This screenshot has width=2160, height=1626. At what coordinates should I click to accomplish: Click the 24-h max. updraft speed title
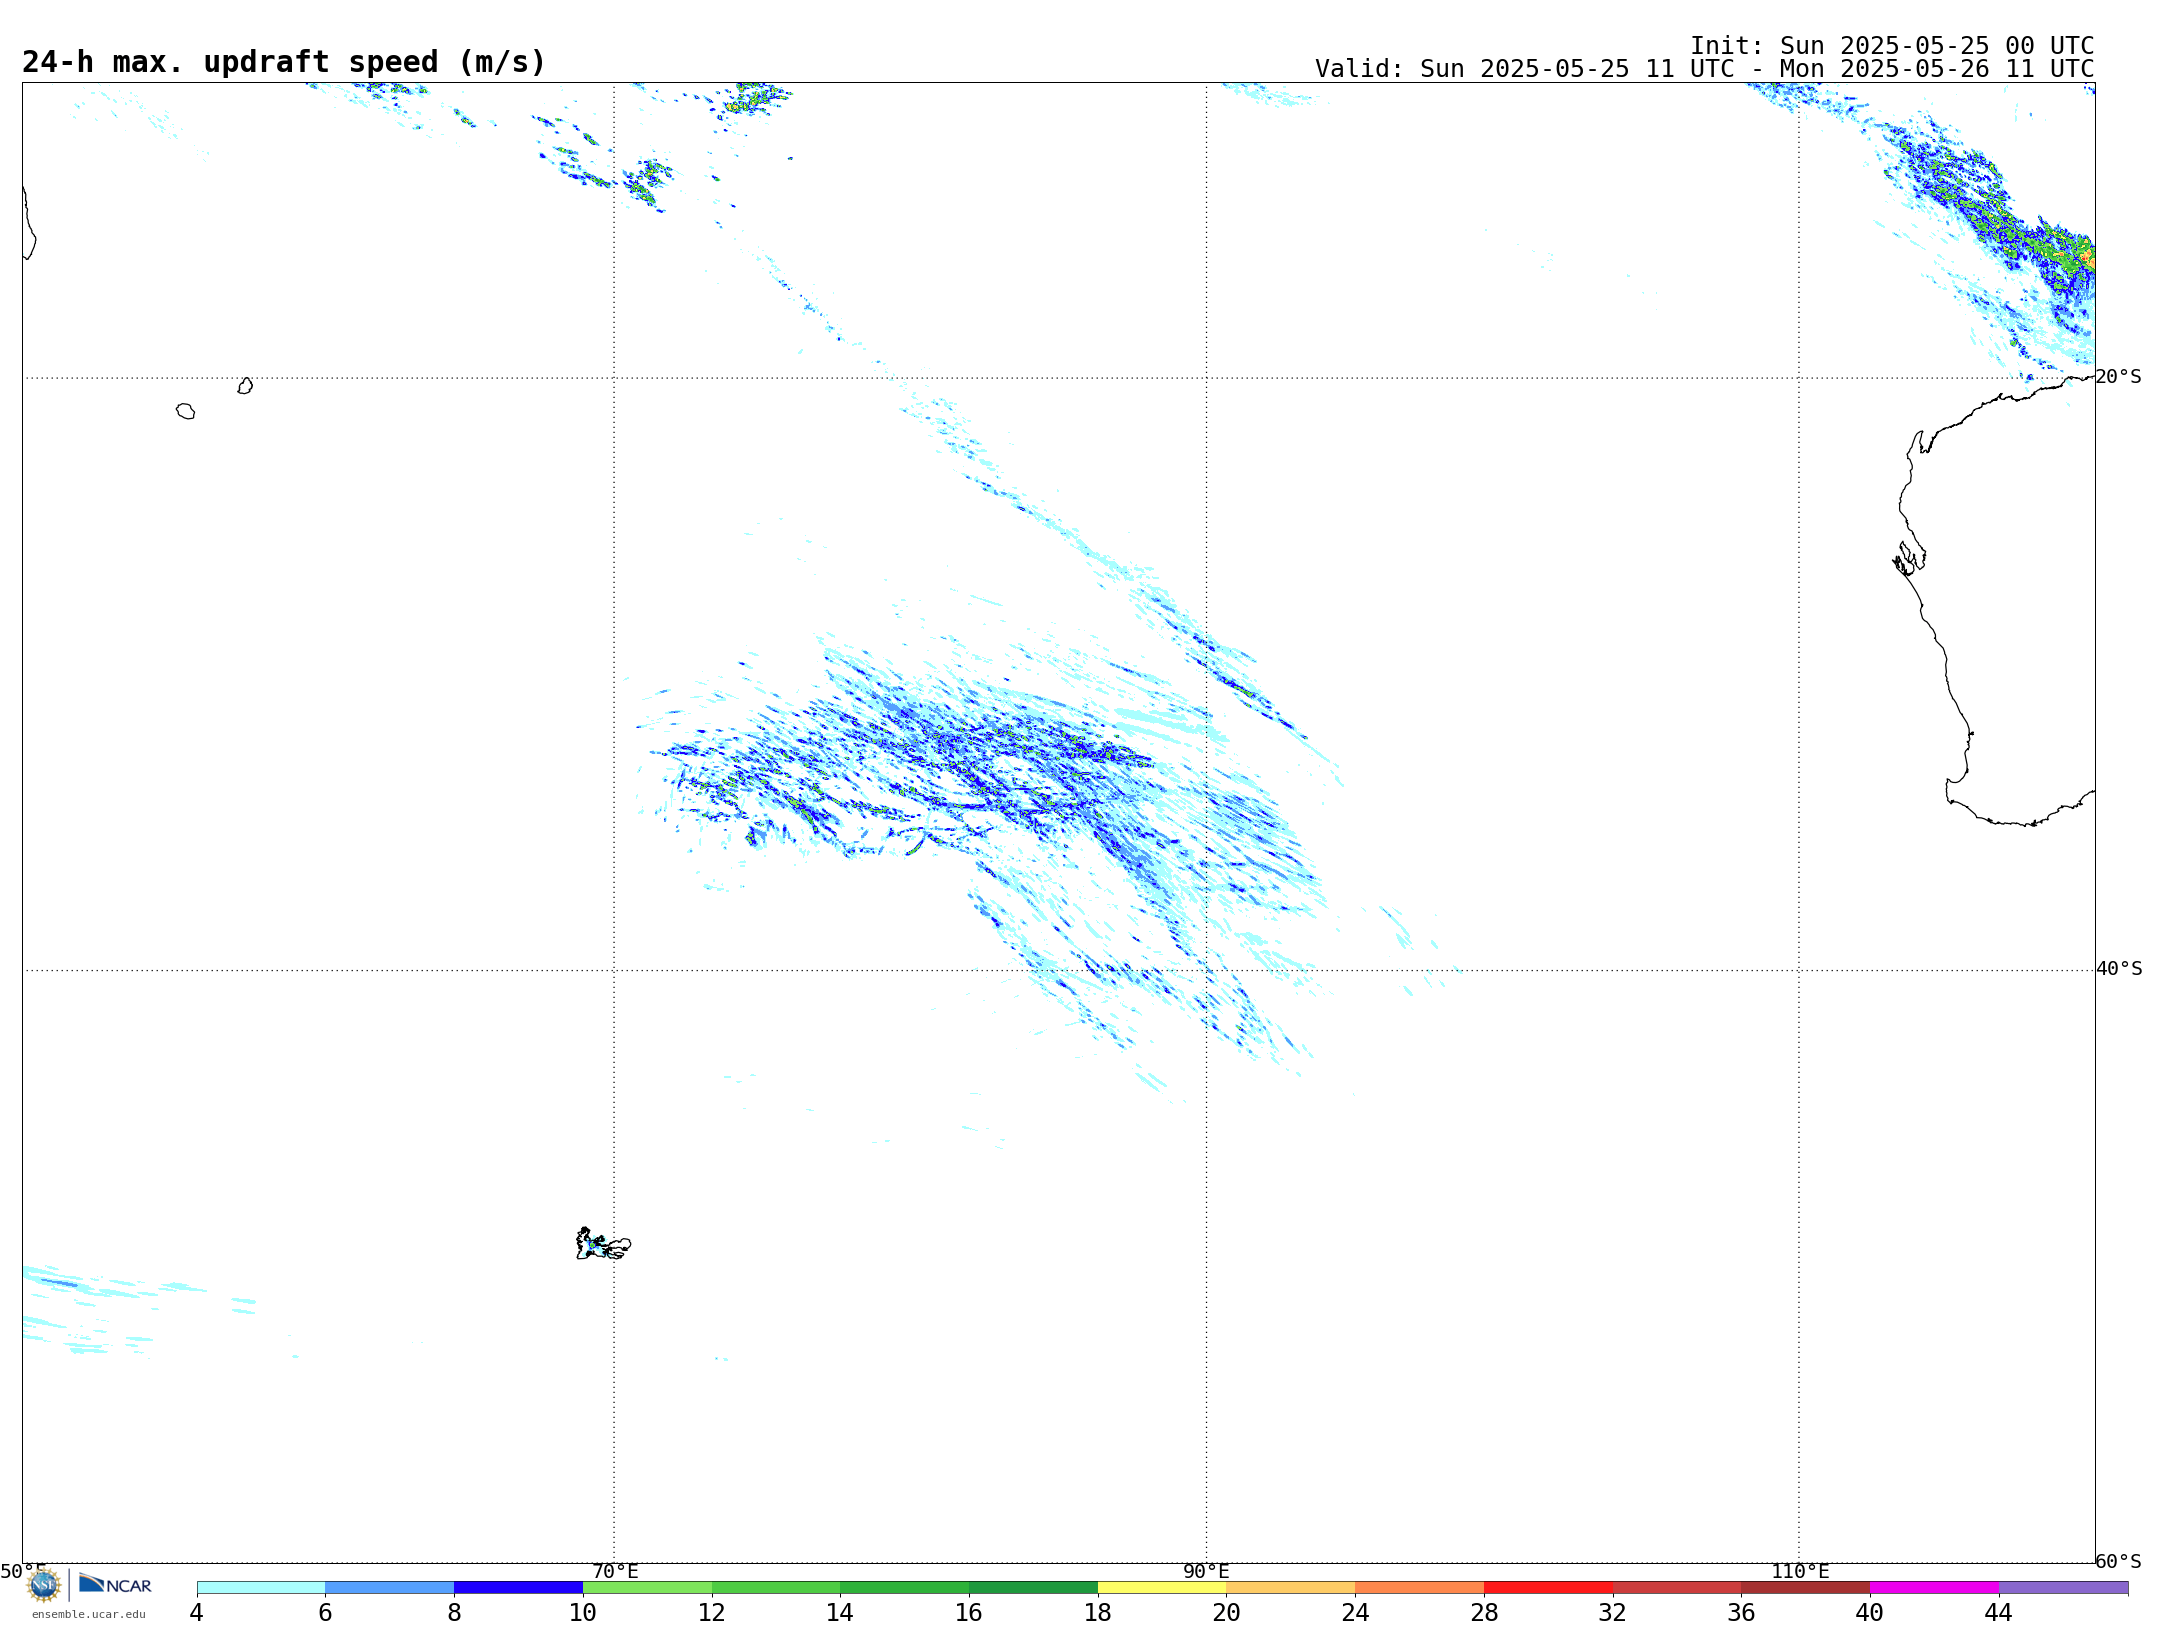(x=284, y=62)
